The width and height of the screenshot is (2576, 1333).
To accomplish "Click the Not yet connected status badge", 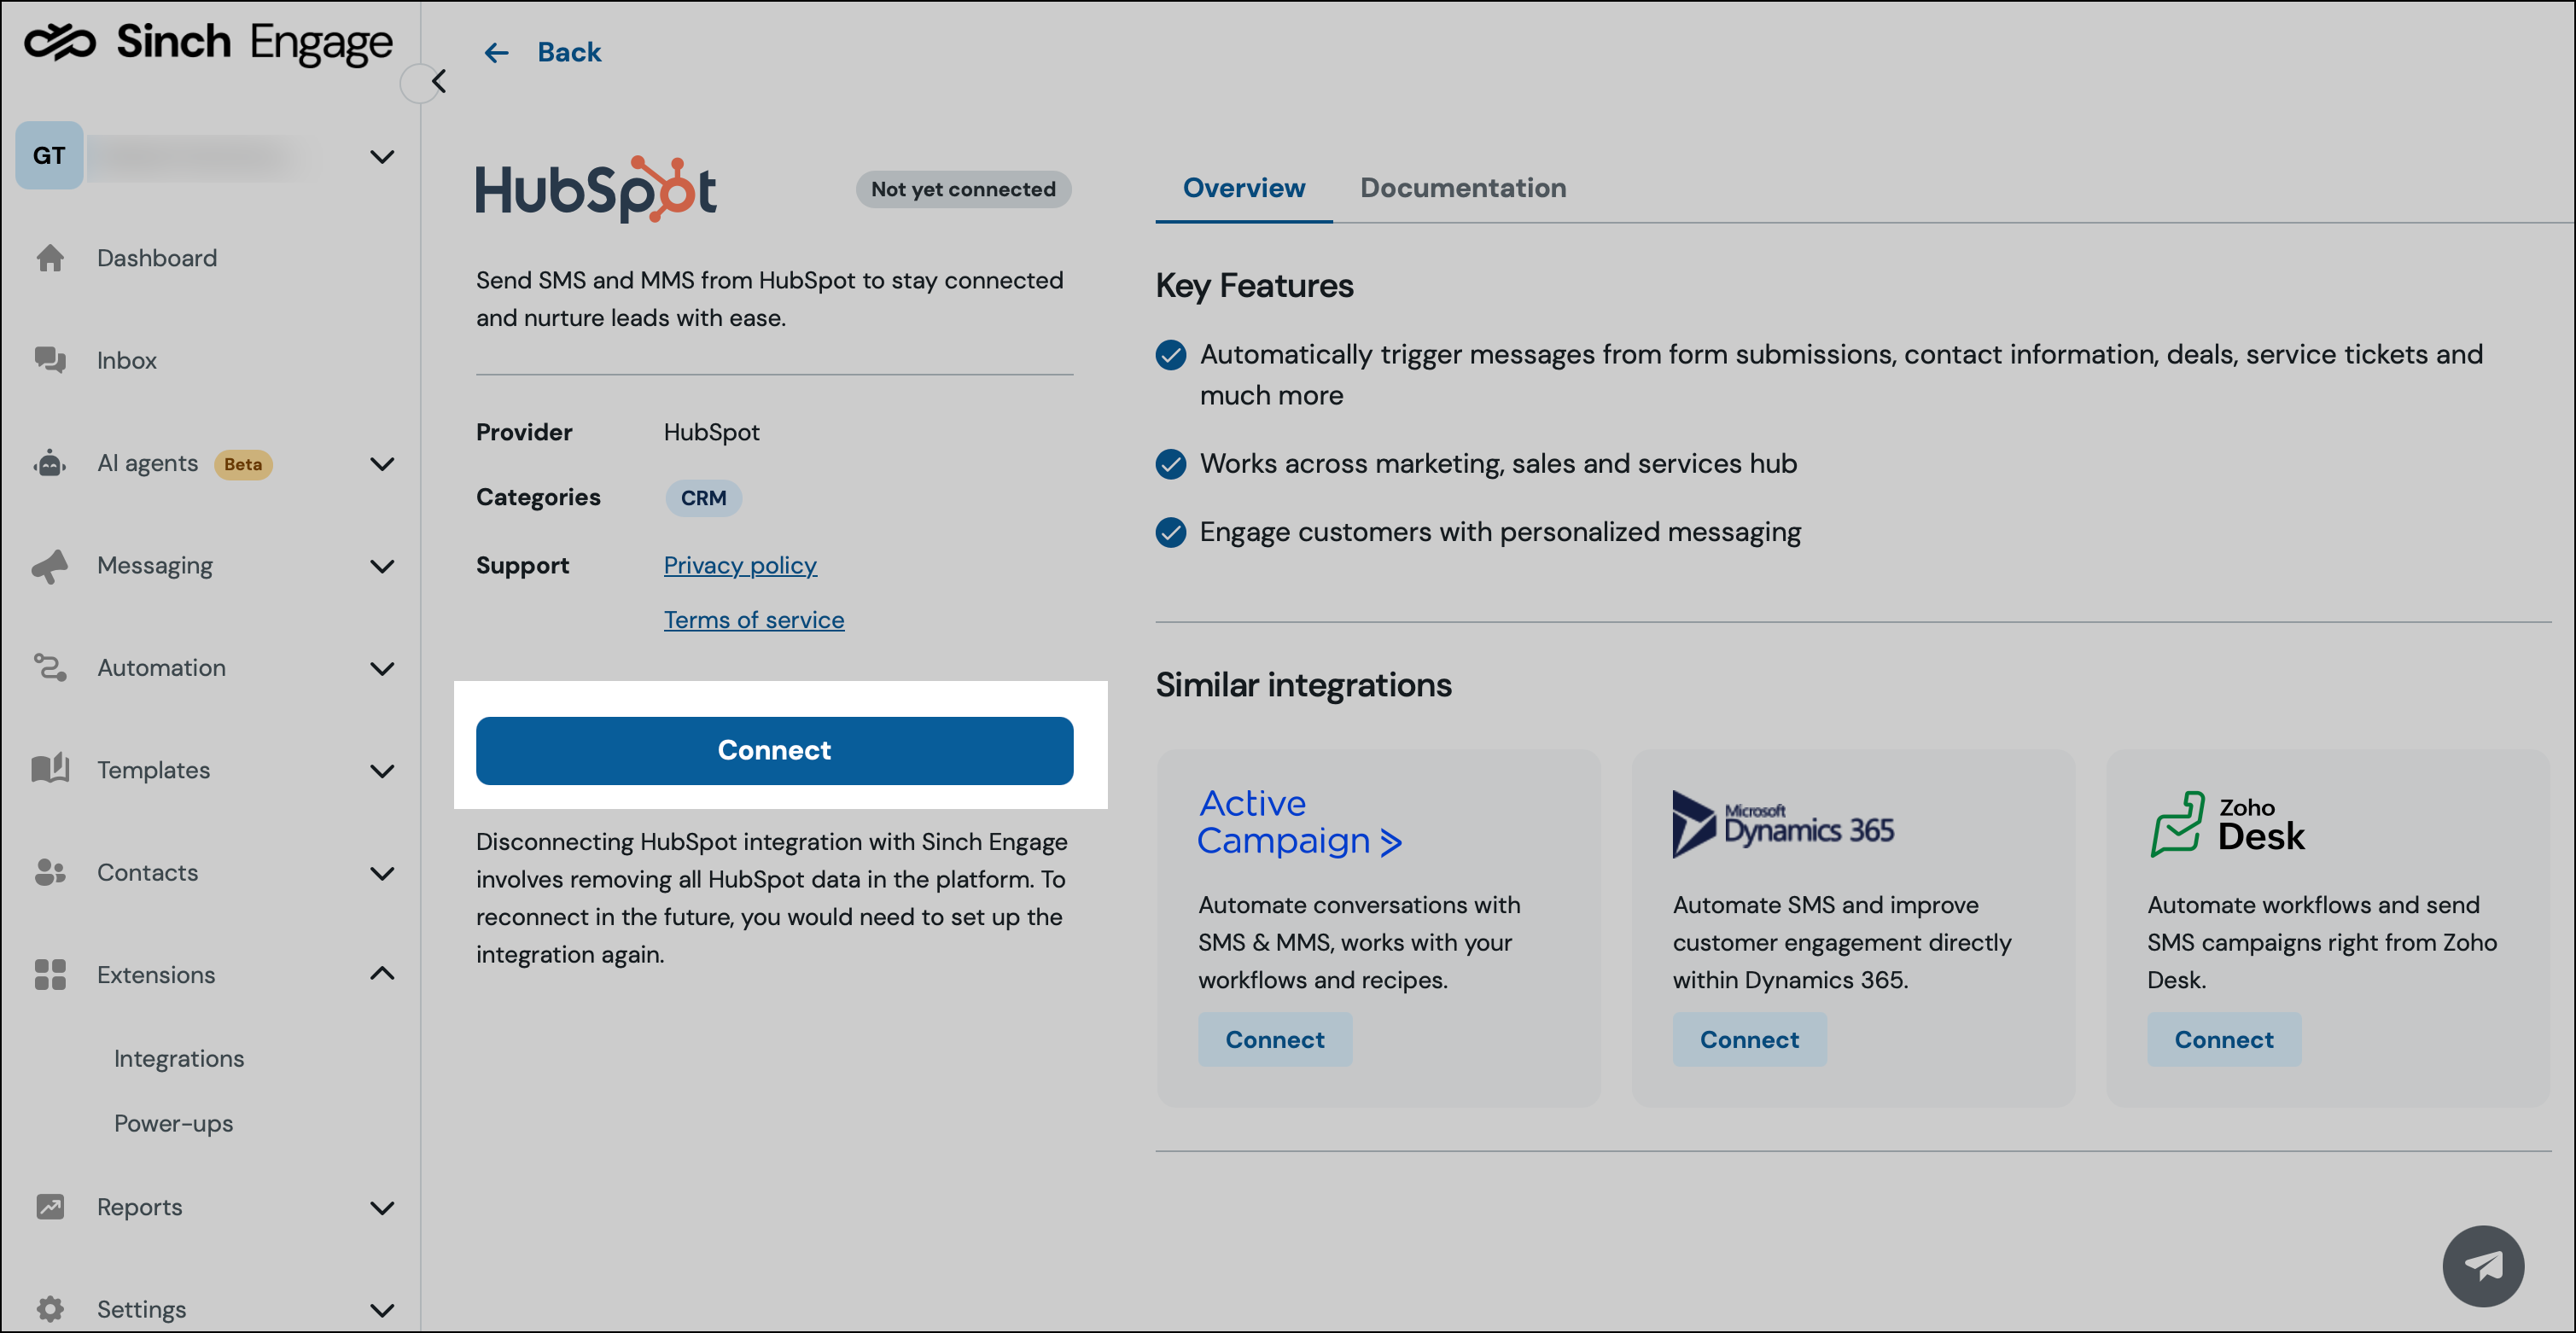I will [x=963, y=189].
